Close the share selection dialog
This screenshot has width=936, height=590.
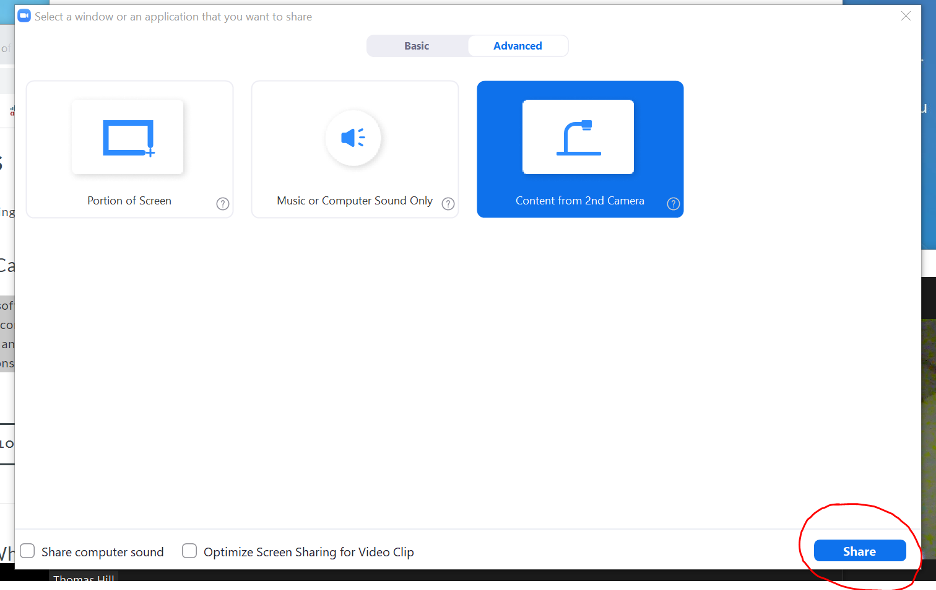click(906, 16)
